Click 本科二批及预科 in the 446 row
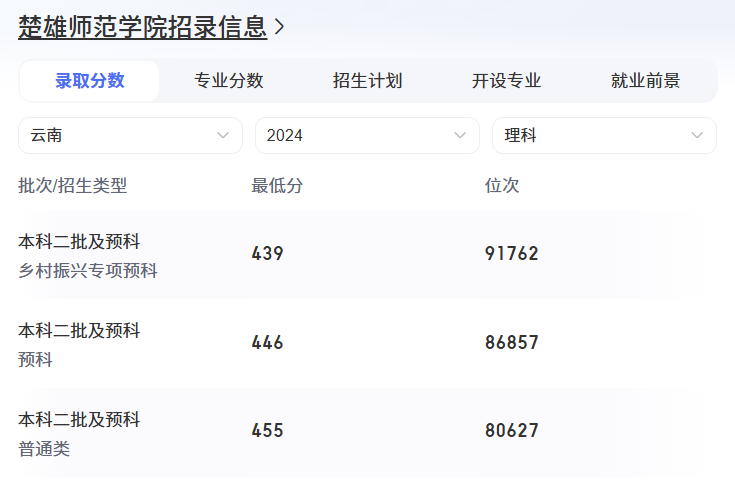The width and height of the screenshot is (735, 485). (x=79, y=331)
